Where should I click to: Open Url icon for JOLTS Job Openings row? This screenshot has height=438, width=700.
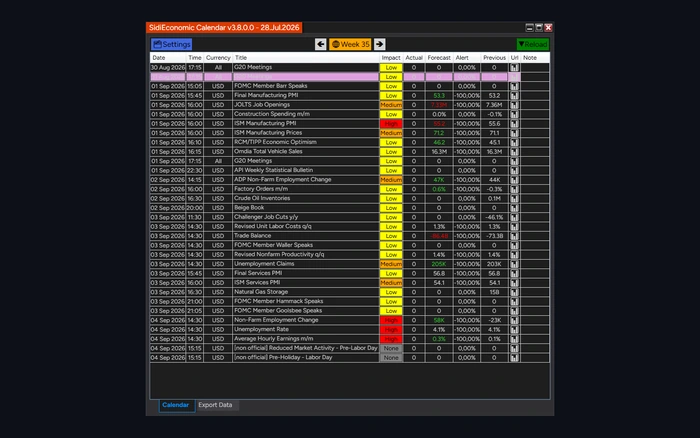click(514, 105)
